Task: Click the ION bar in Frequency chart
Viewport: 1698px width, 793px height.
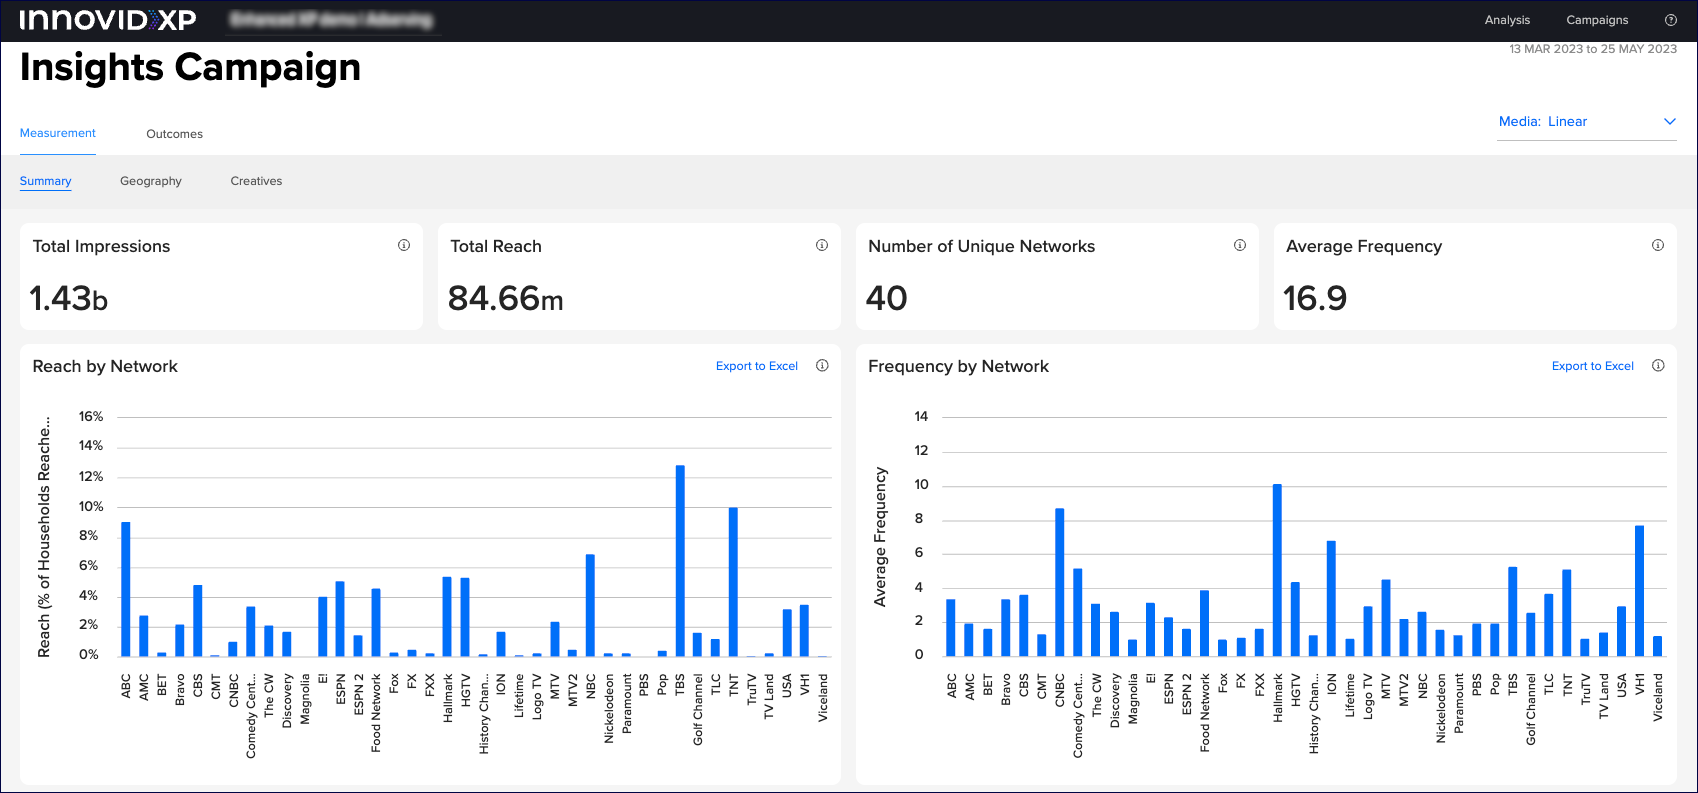Action: 1331,599
